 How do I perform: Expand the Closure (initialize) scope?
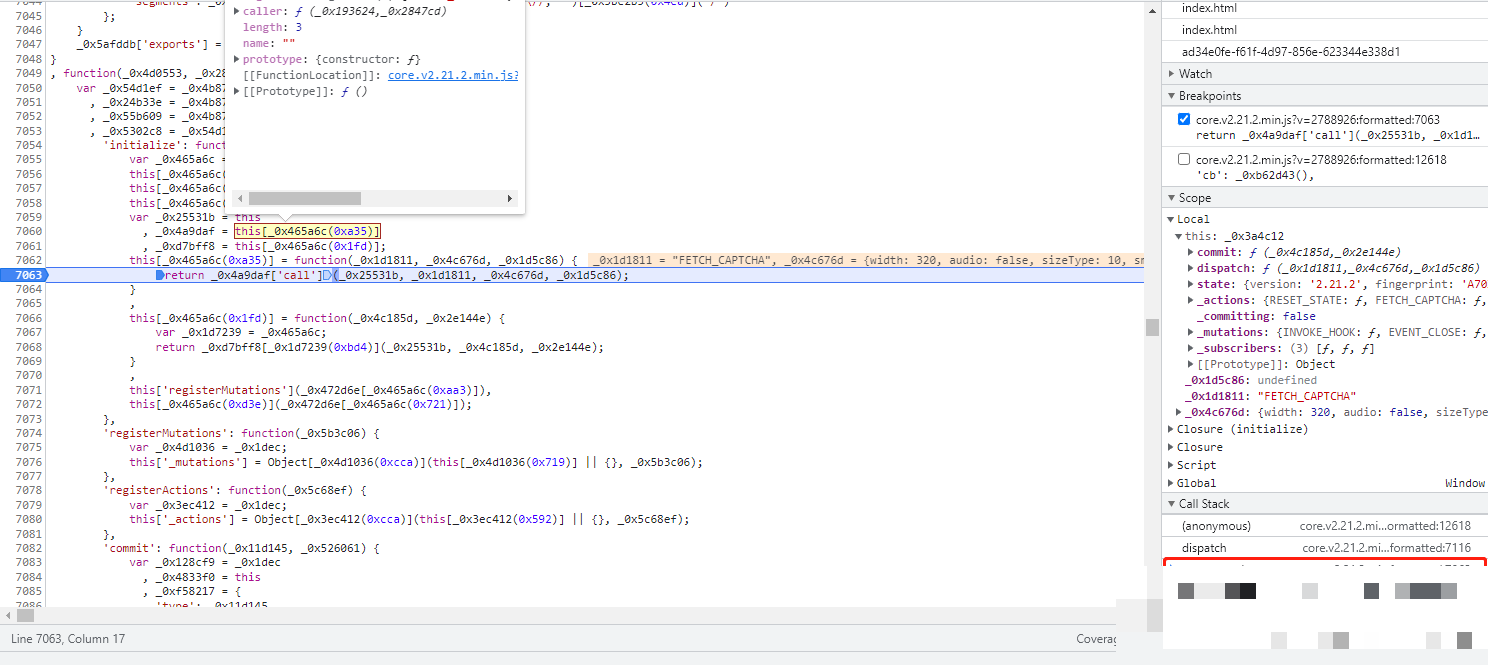pos(1171,429)
